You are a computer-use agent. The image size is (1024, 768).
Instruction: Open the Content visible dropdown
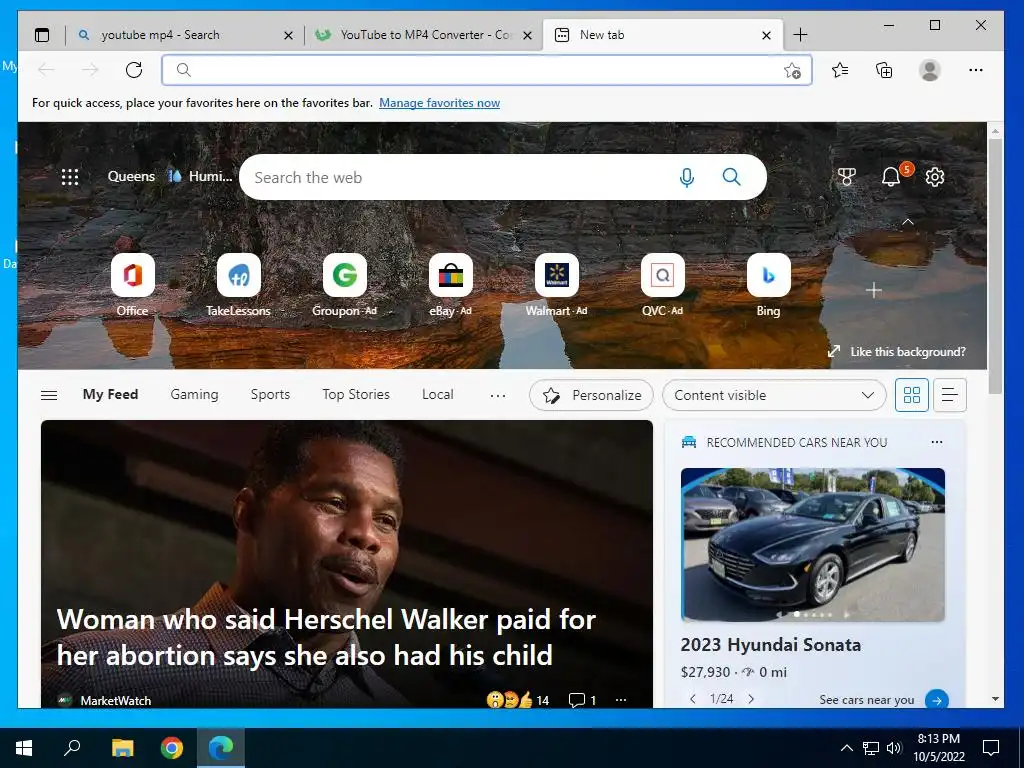[x=774, y=395]
